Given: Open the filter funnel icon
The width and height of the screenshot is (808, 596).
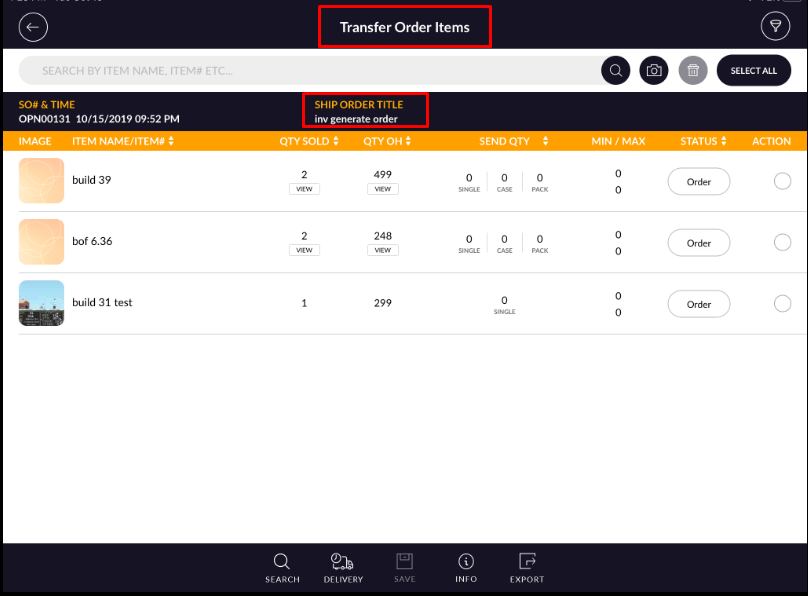Looking at the screenshot, I should tap(775, 27).
